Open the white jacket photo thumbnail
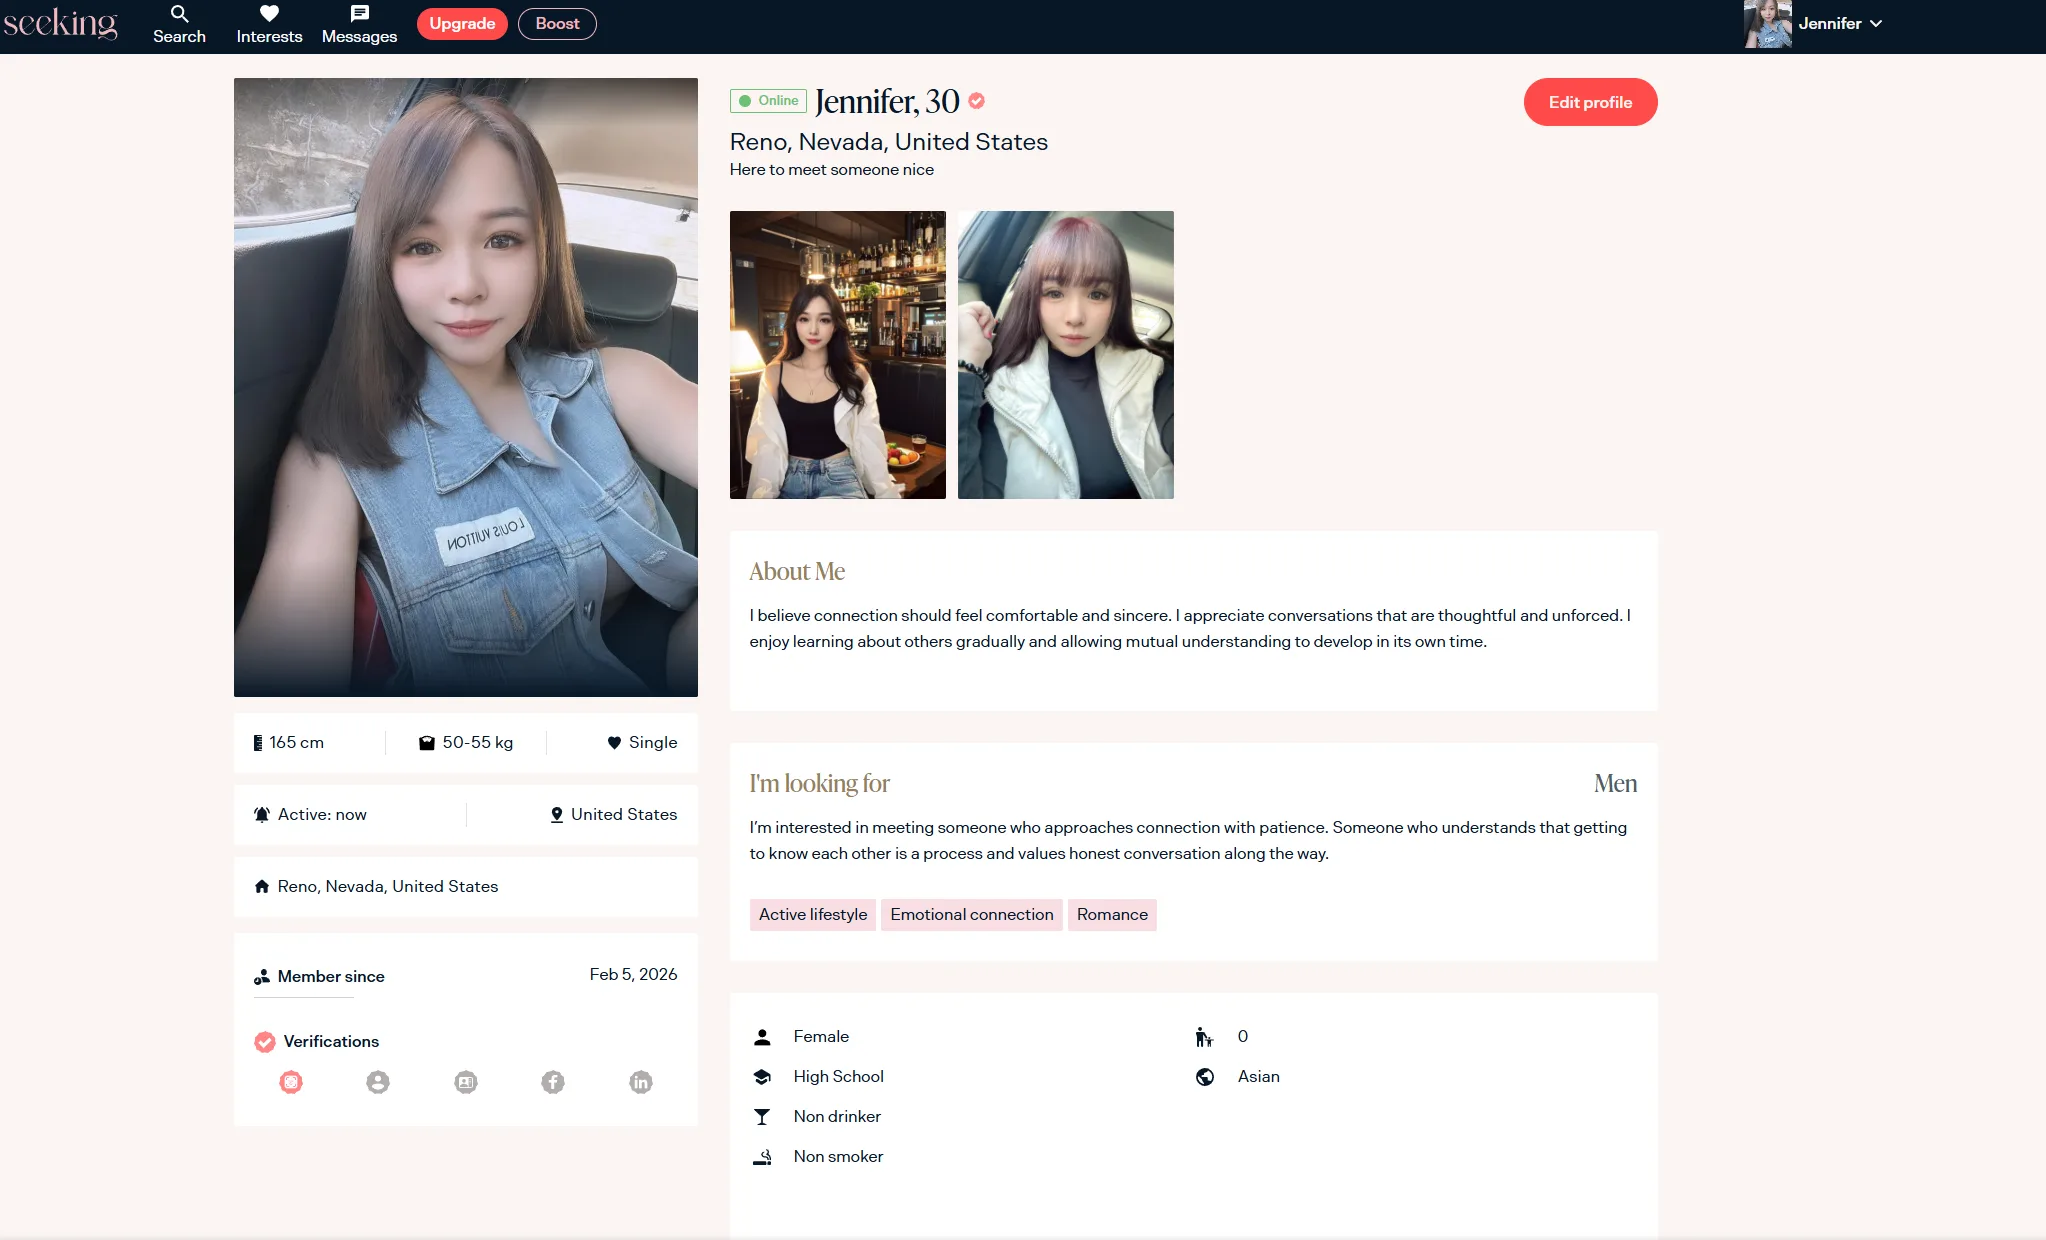This screenshot has width=2046, height=1240. click(x=1066, y=355)
